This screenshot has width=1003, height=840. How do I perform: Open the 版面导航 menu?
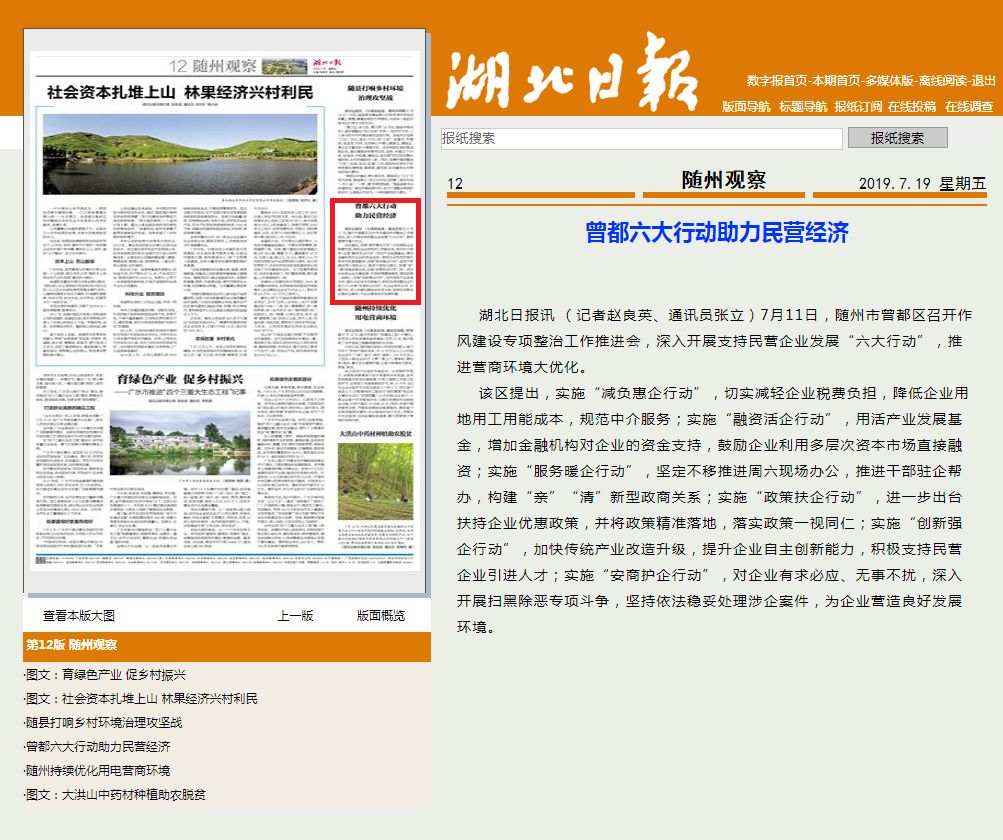pyautogui.click(x=746, y=107)
